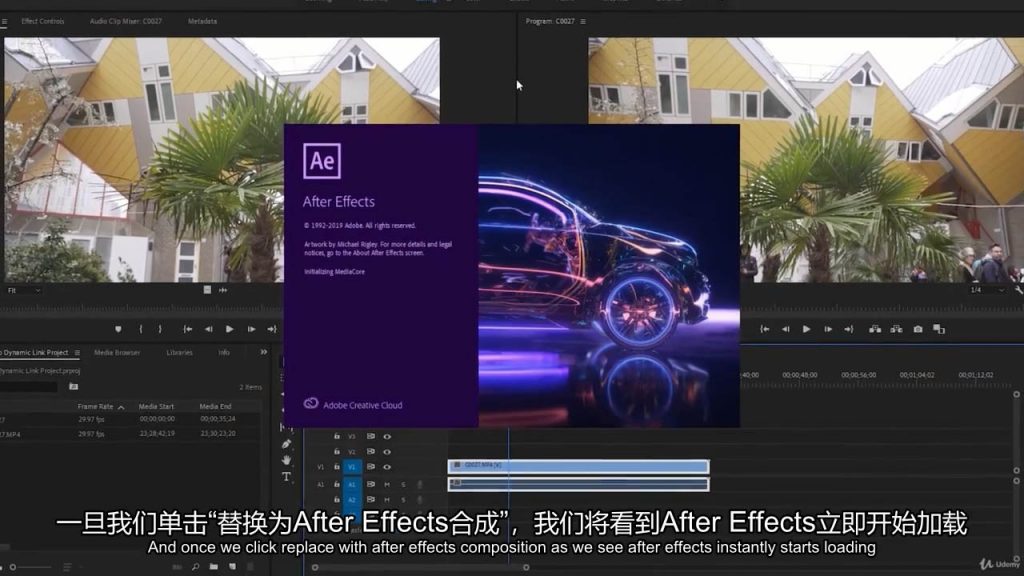Image resolution: width=1024 pixels, height=576 pixels.
Task: Click the Lift button in Program monitor
Action: (x=875, y=329)
